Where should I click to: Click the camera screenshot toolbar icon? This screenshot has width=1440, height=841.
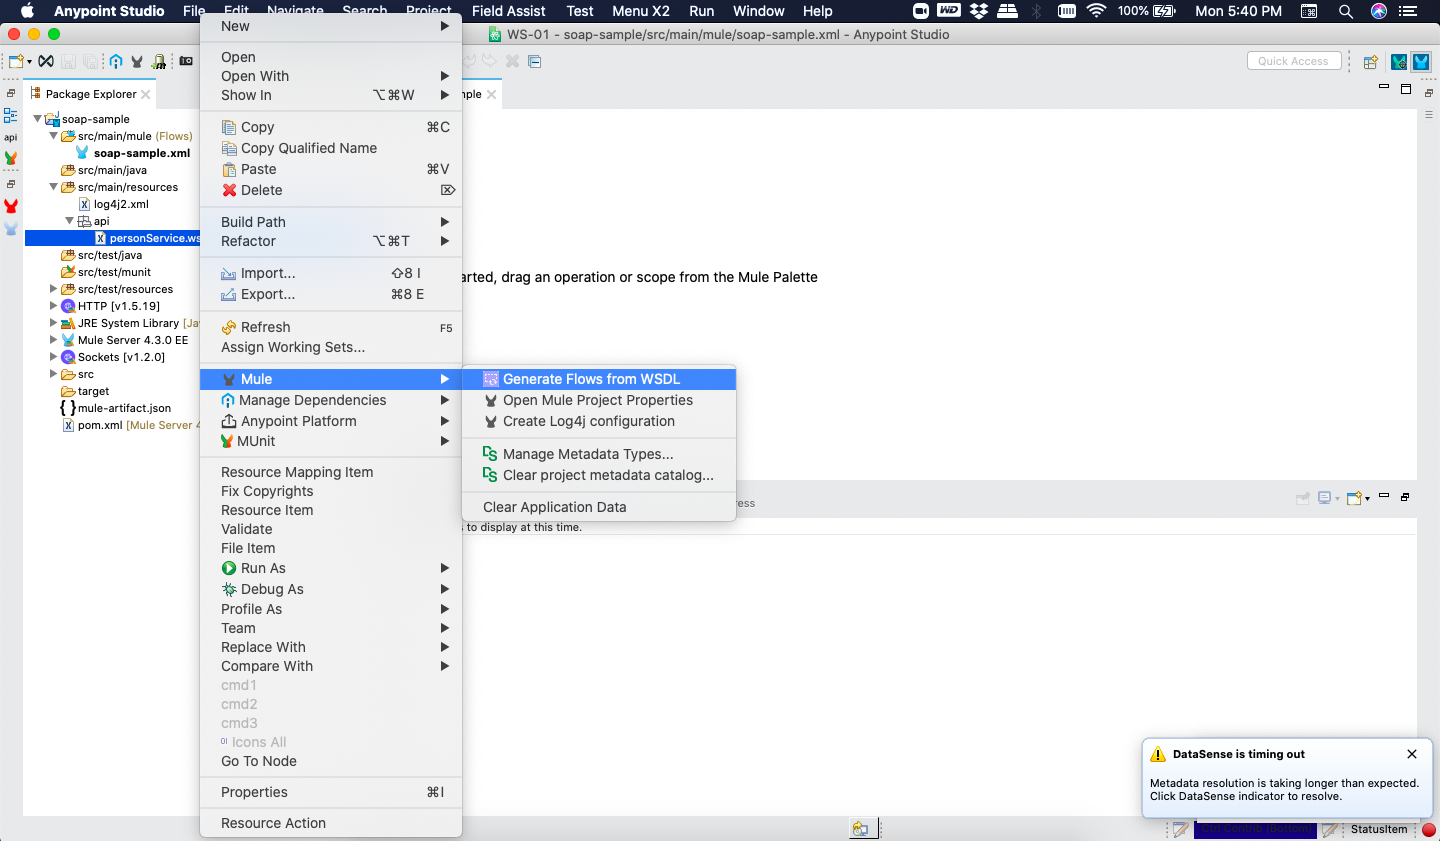[186, 62]
